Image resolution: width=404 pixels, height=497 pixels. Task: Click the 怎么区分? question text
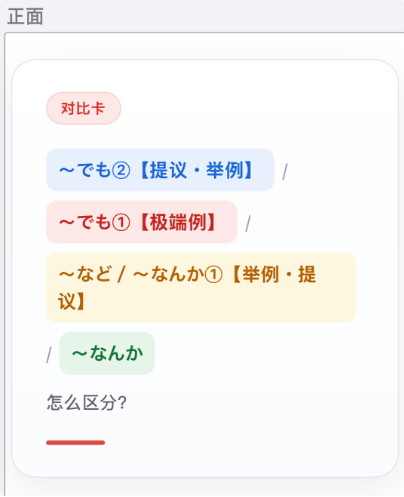coord(87,402)
